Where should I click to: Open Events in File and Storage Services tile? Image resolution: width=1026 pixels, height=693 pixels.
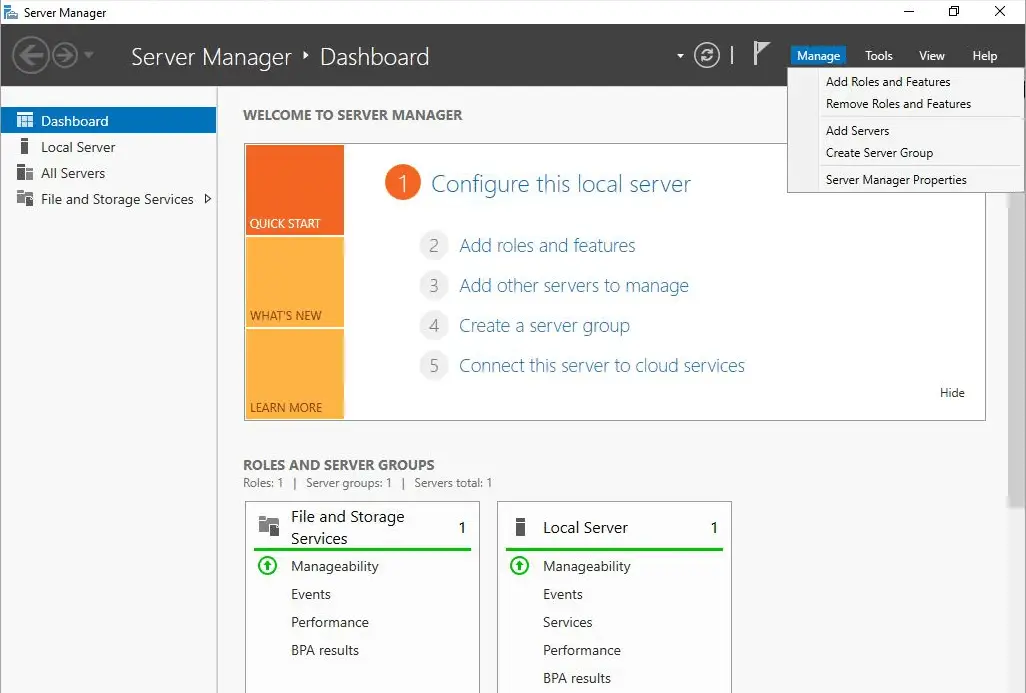coord(311,594)
